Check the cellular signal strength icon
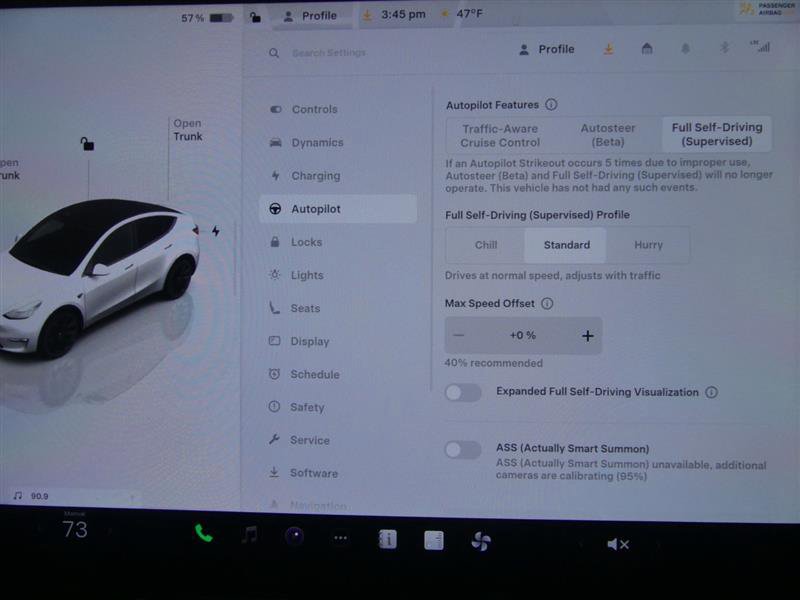800x600 pixels. click(x=761, y=47)
